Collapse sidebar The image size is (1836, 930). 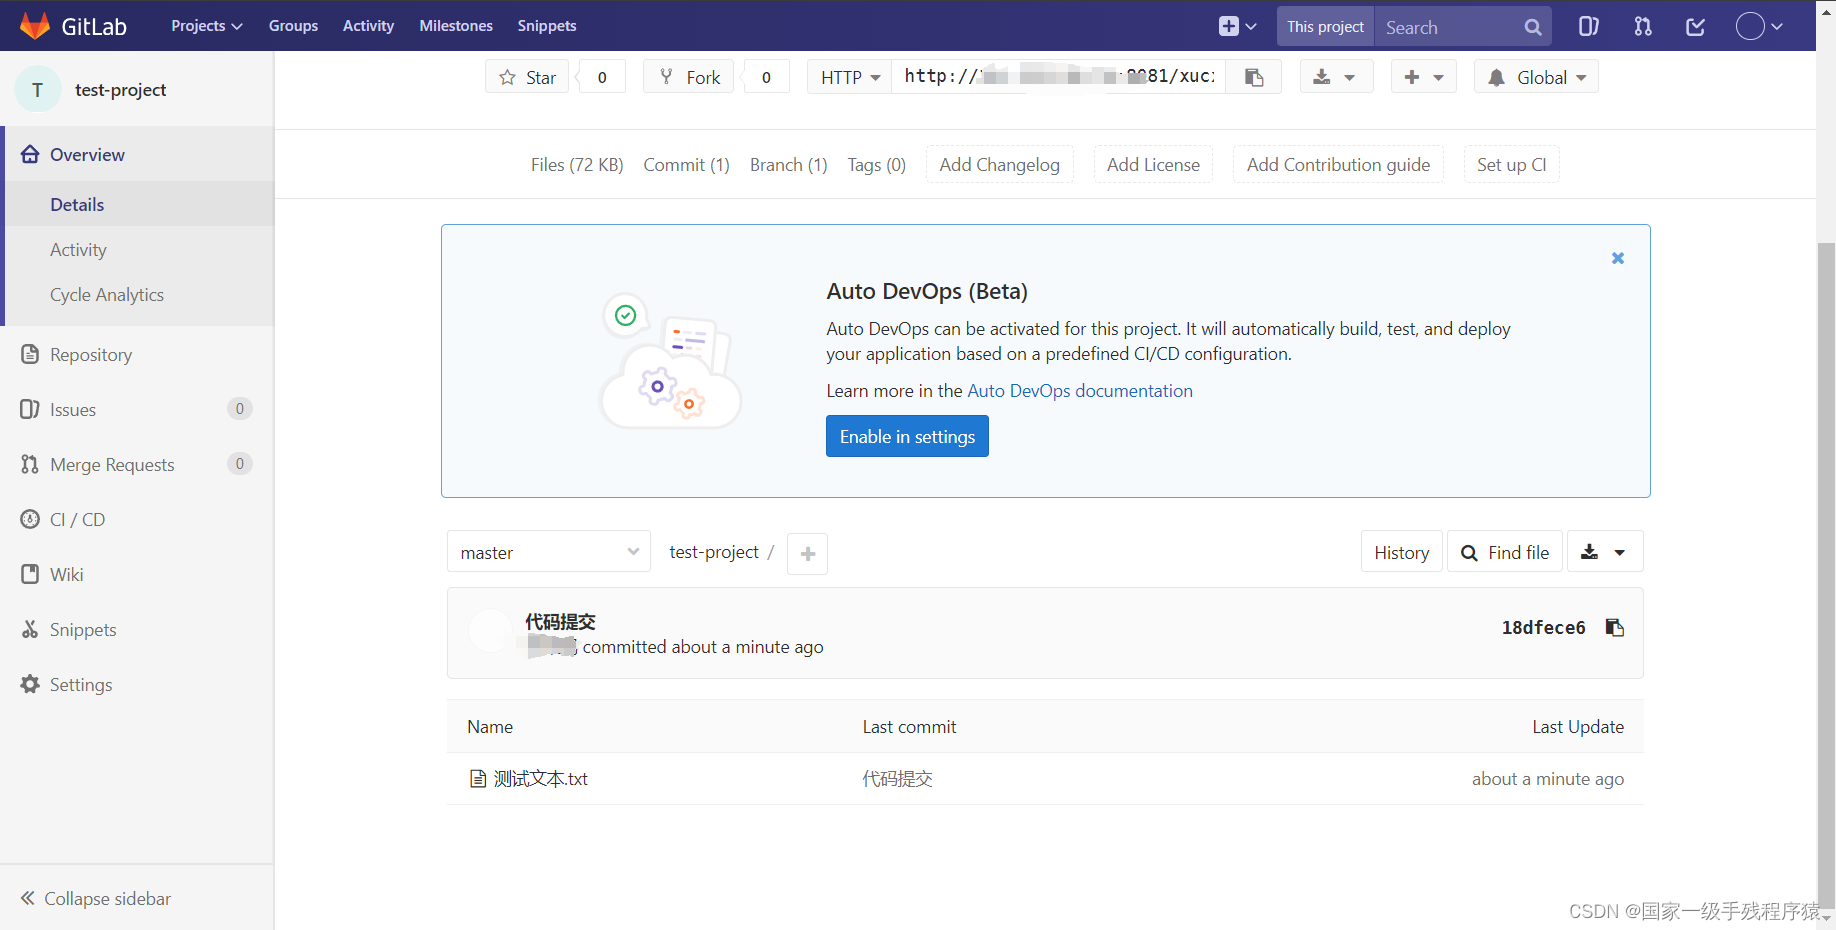[x=137, y=898]
